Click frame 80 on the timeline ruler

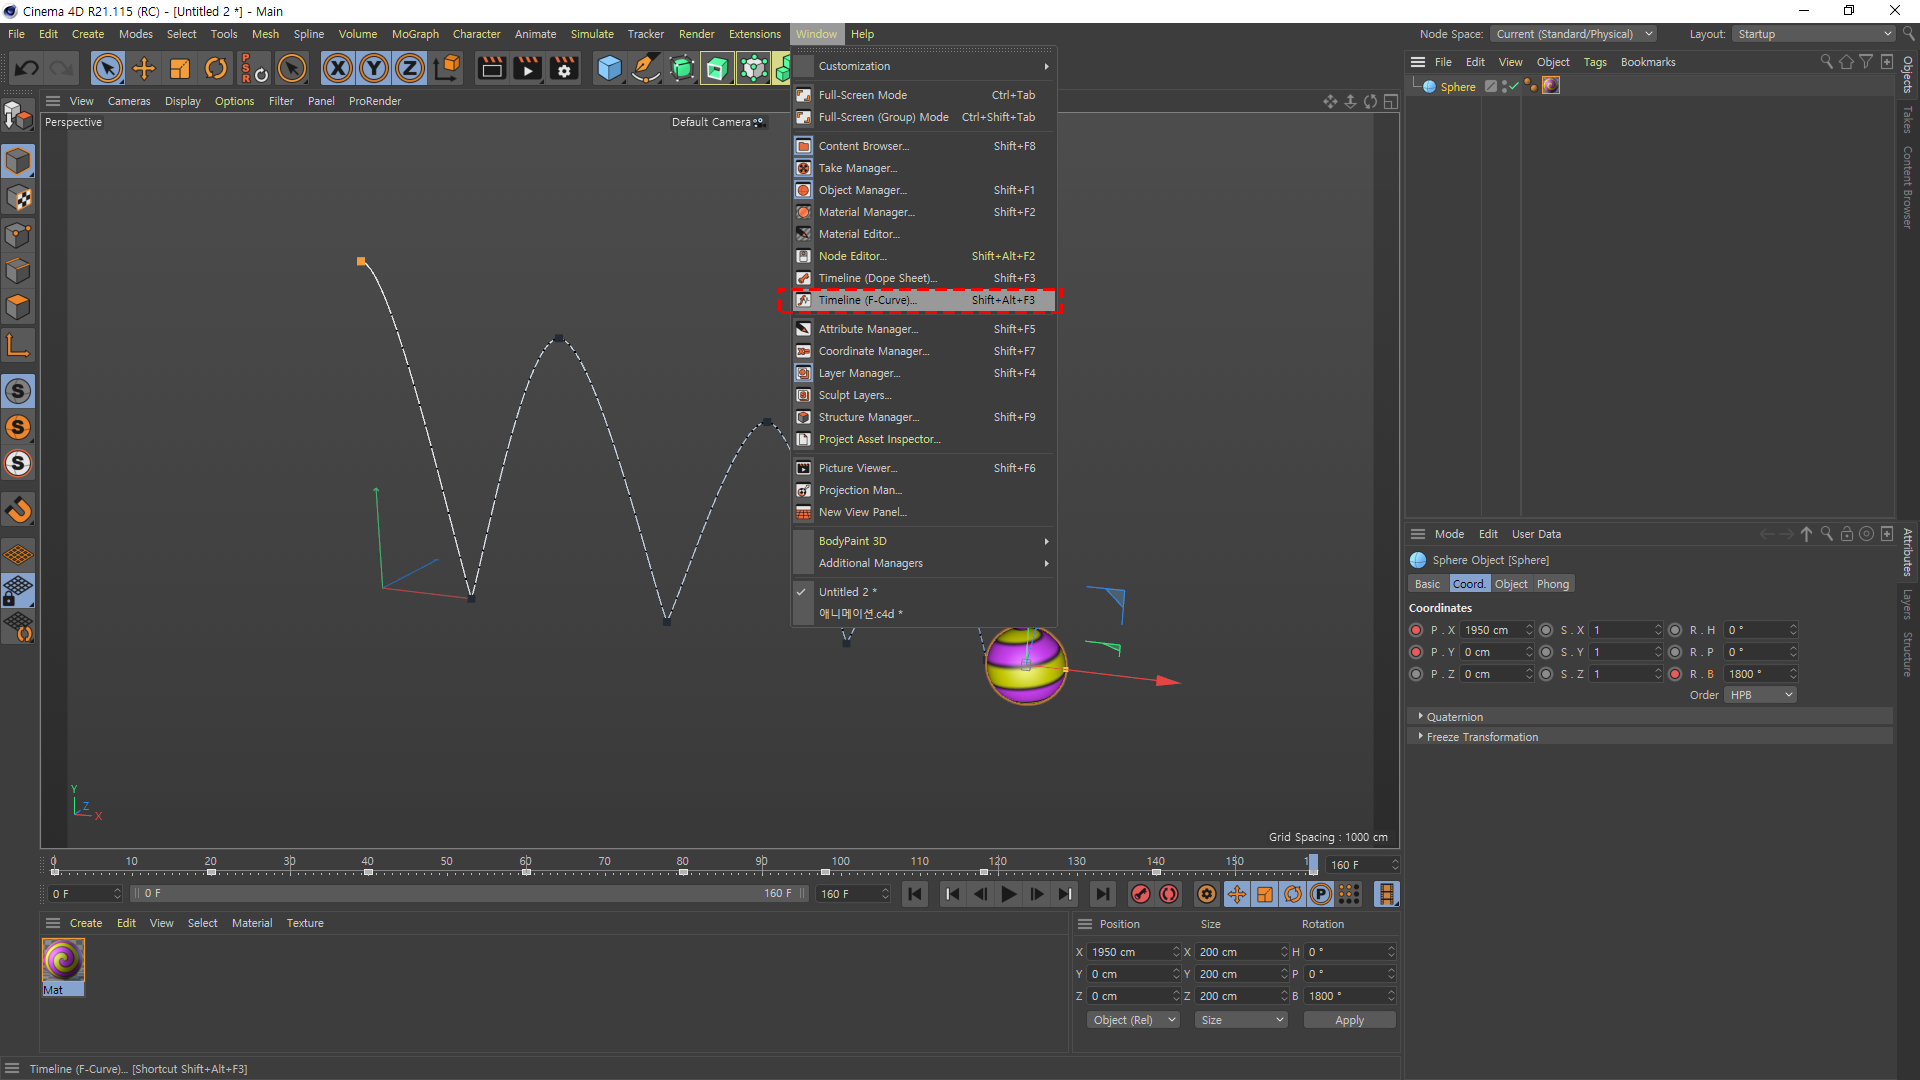tap(683, 862)
